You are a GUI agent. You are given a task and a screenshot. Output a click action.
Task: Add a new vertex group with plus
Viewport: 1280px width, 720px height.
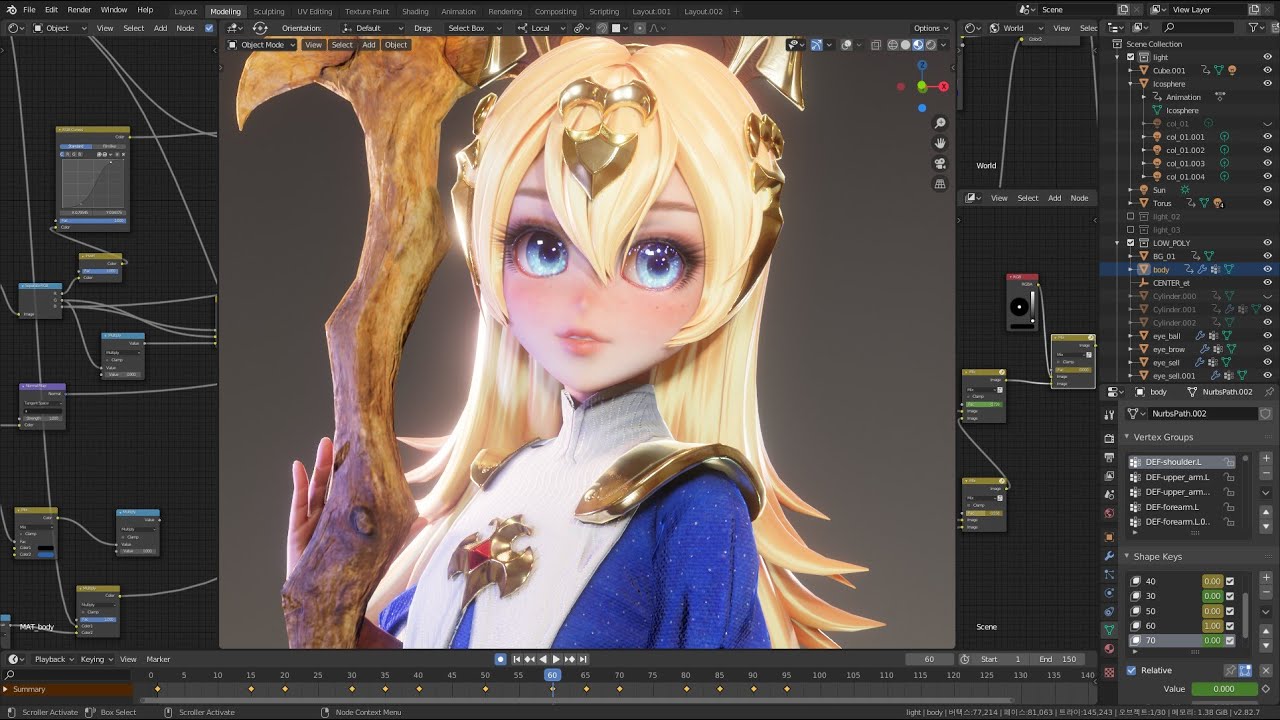[x=1266, y=458]
